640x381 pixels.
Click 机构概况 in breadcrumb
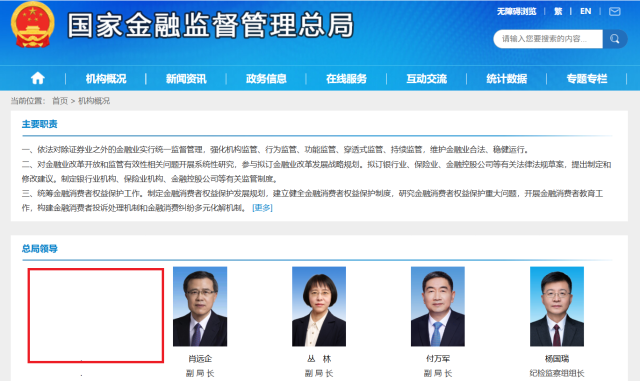(x=94, y=101)
